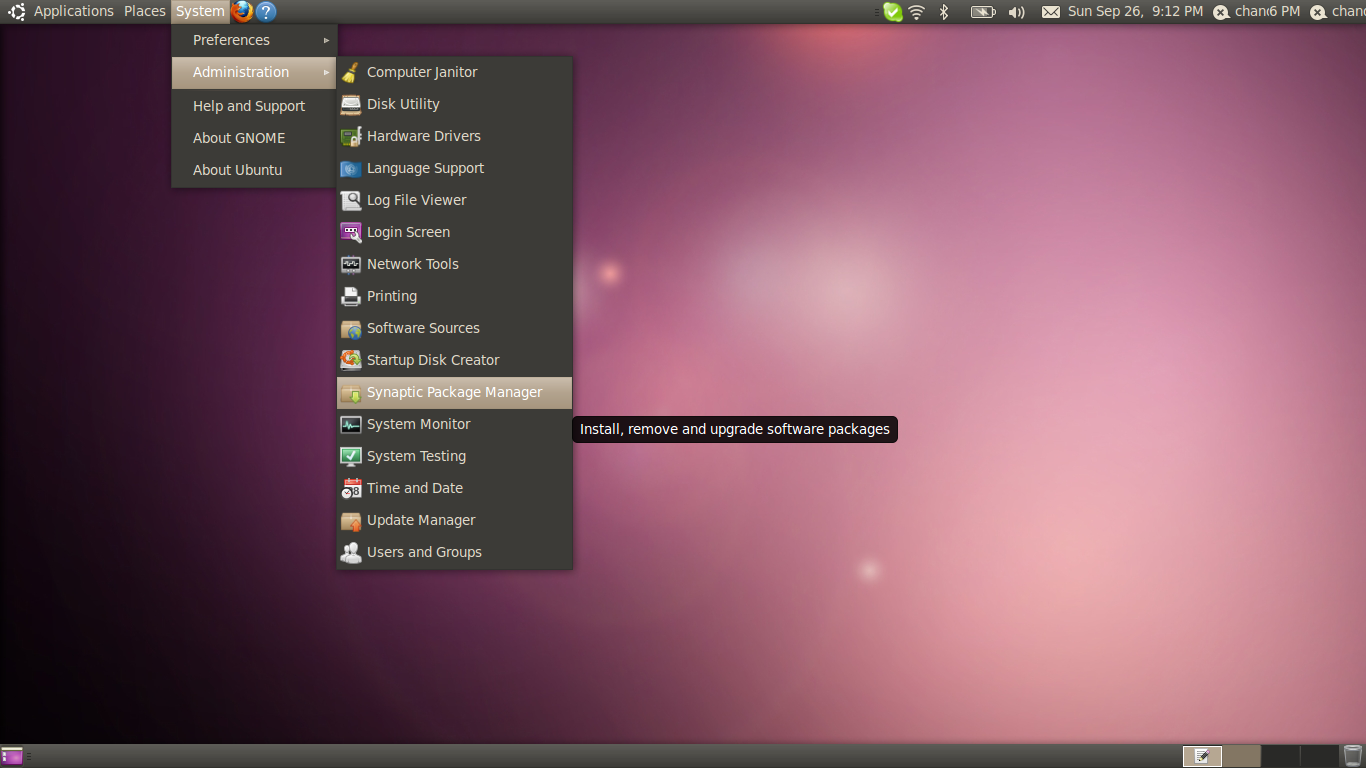
Task: Select Help and Support
Action: click(254, 106)
